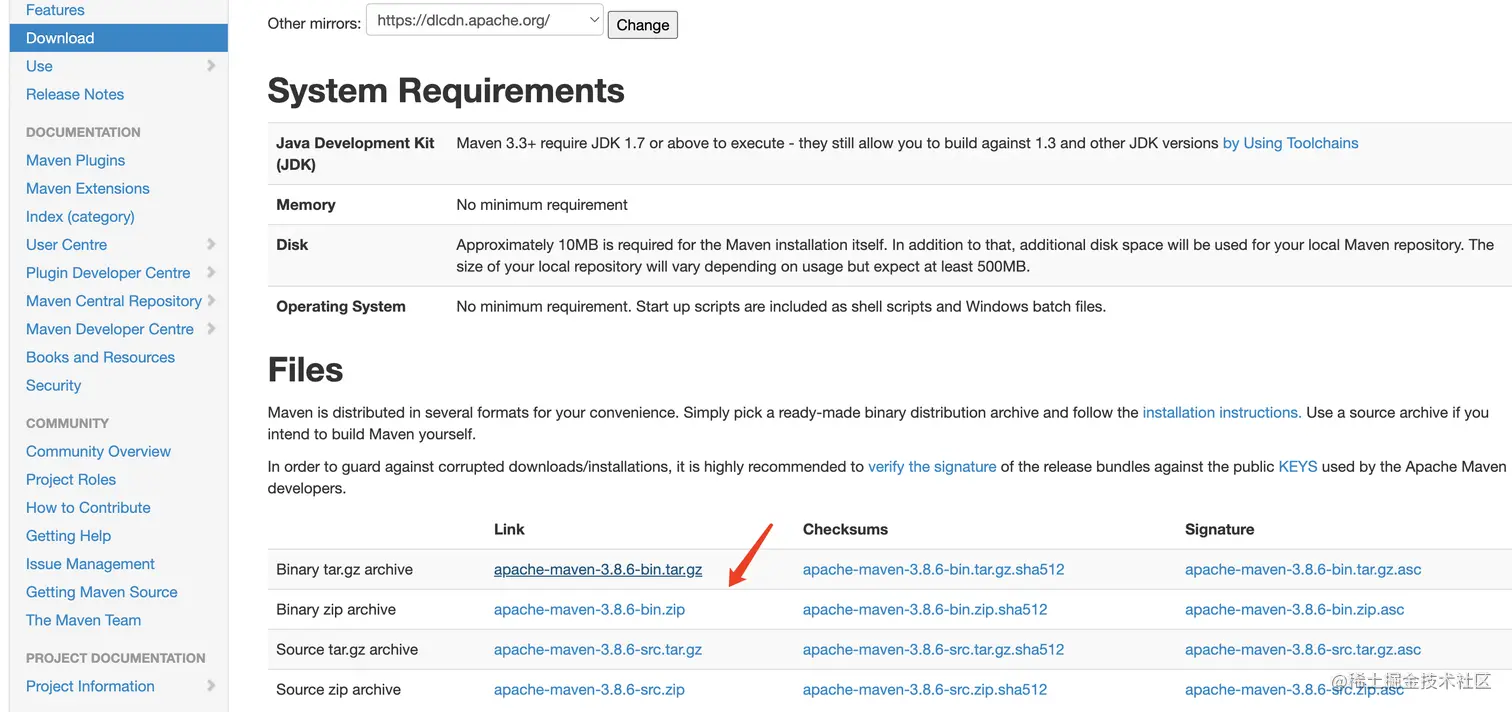Open the bin.tar.gz.asc signature link
Screen dimensions: 1512x712
click(x=1303, y=569)
